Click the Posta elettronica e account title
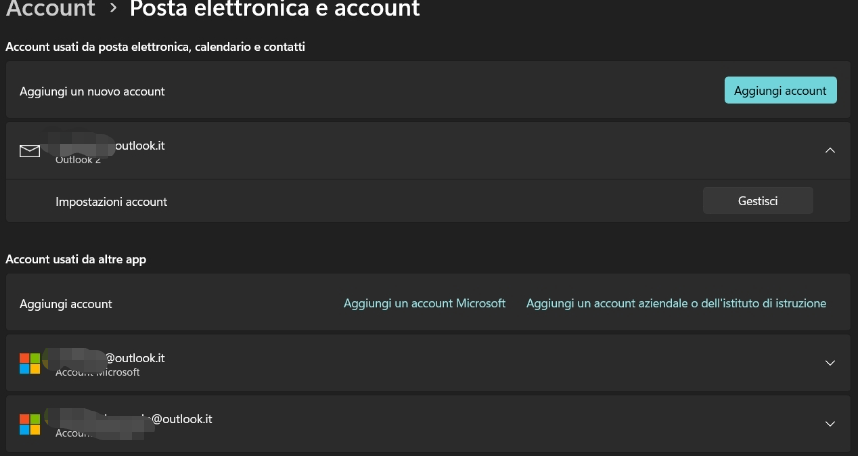 [274, 8]
